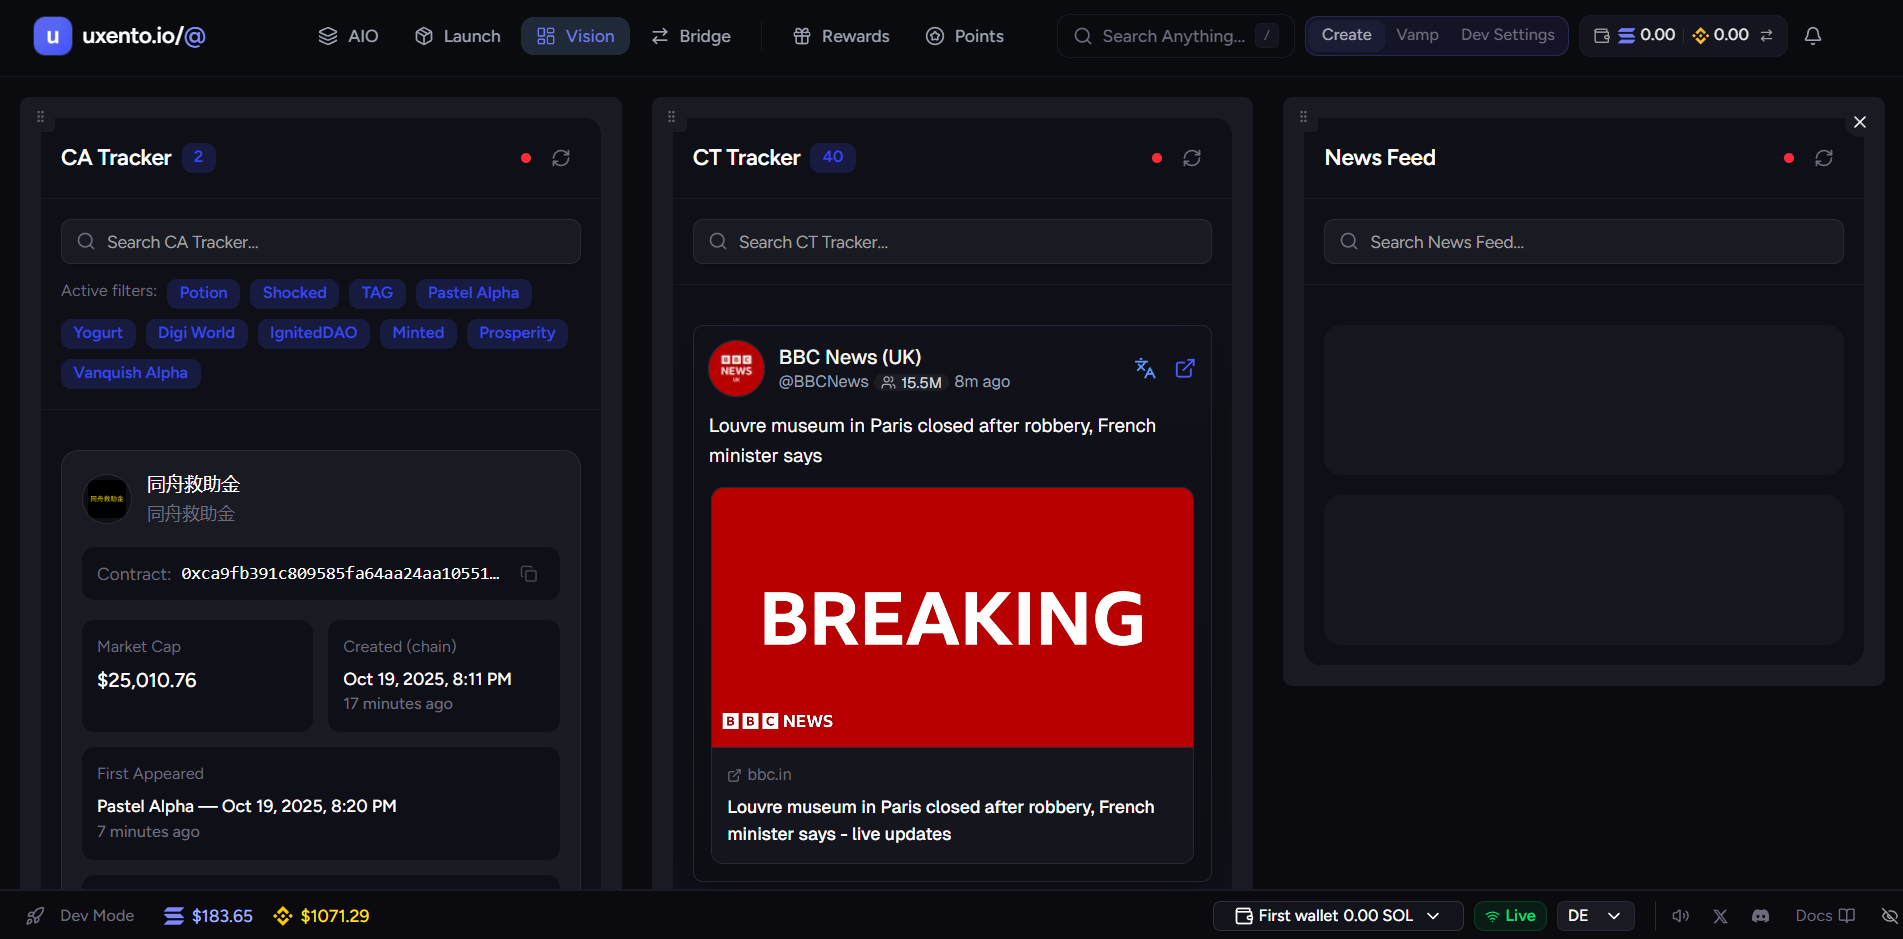Open the Points page
The image size is (1903, 939).
(964, 36)
